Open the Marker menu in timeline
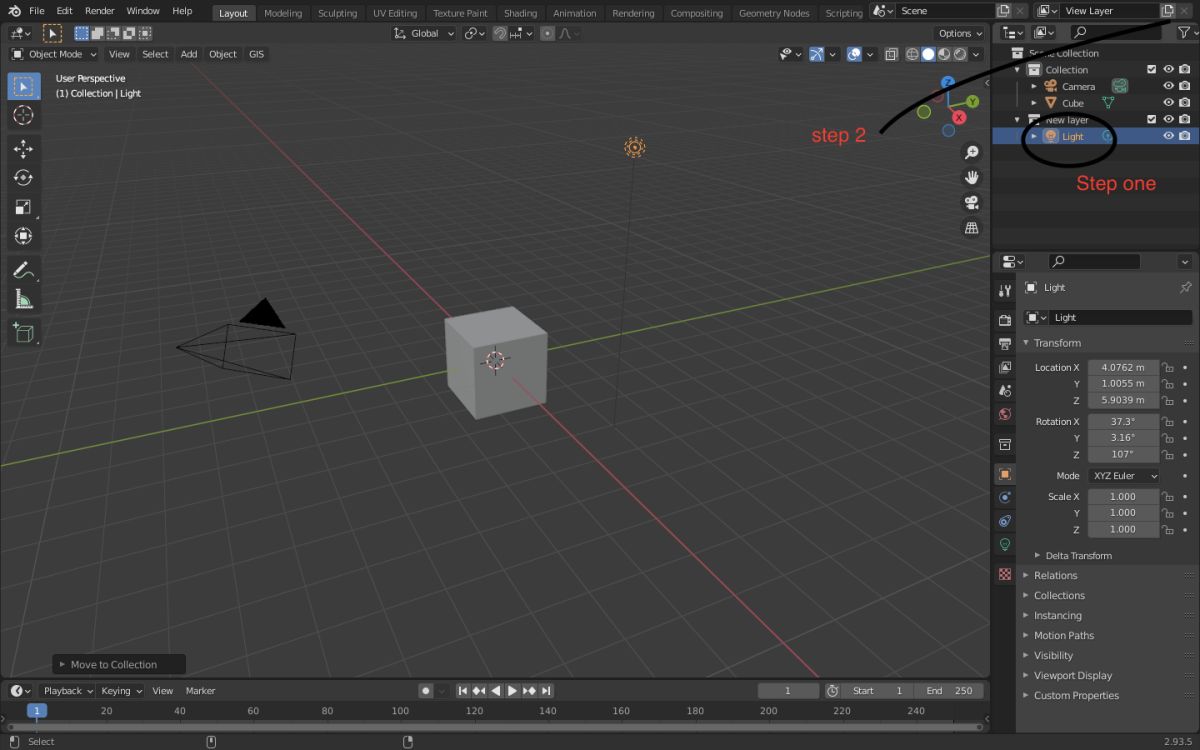 200,691
